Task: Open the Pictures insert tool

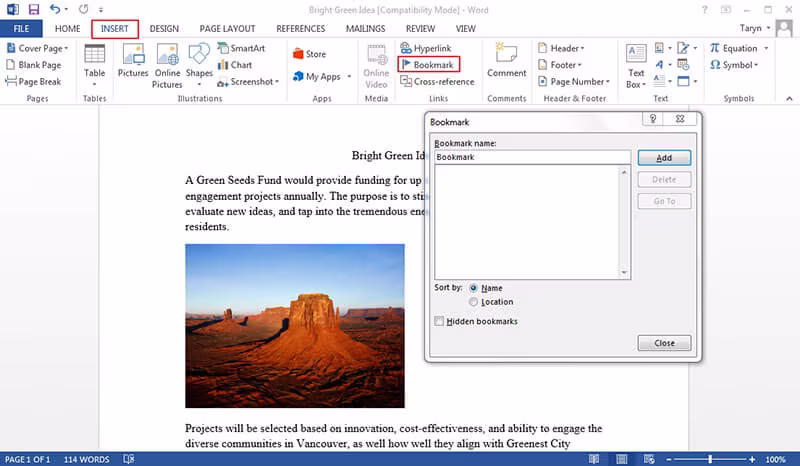Action: [x=133, y=60]
